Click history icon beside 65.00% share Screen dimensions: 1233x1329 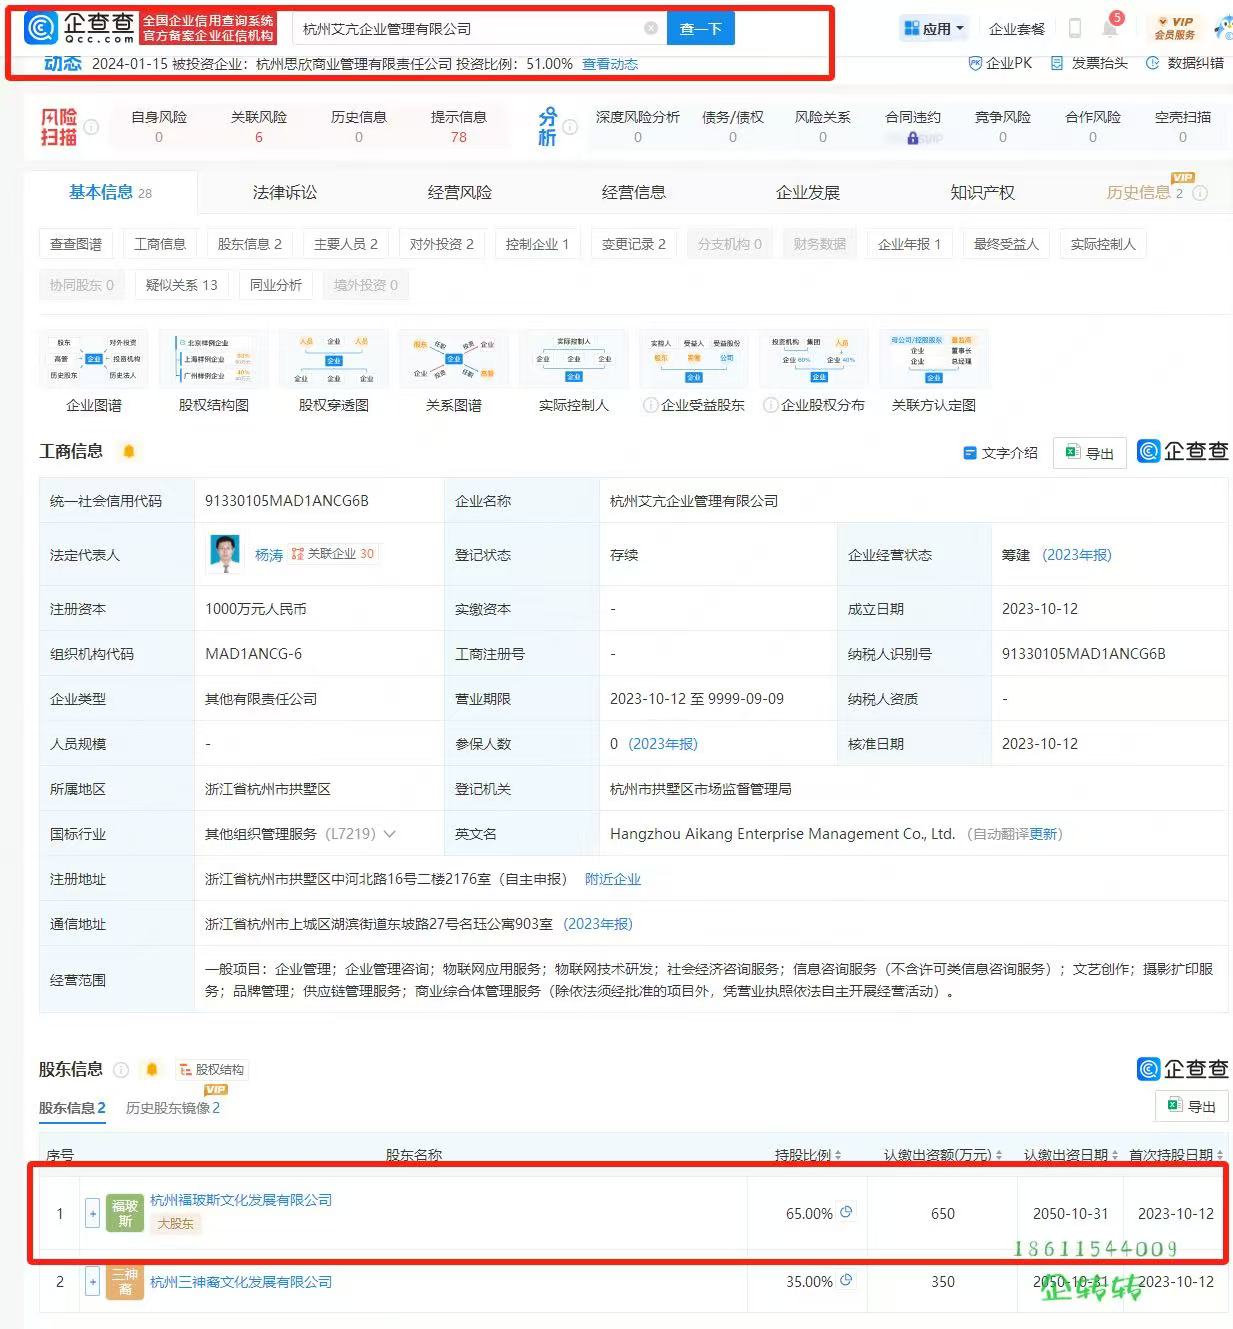[x=846, y=1212]
